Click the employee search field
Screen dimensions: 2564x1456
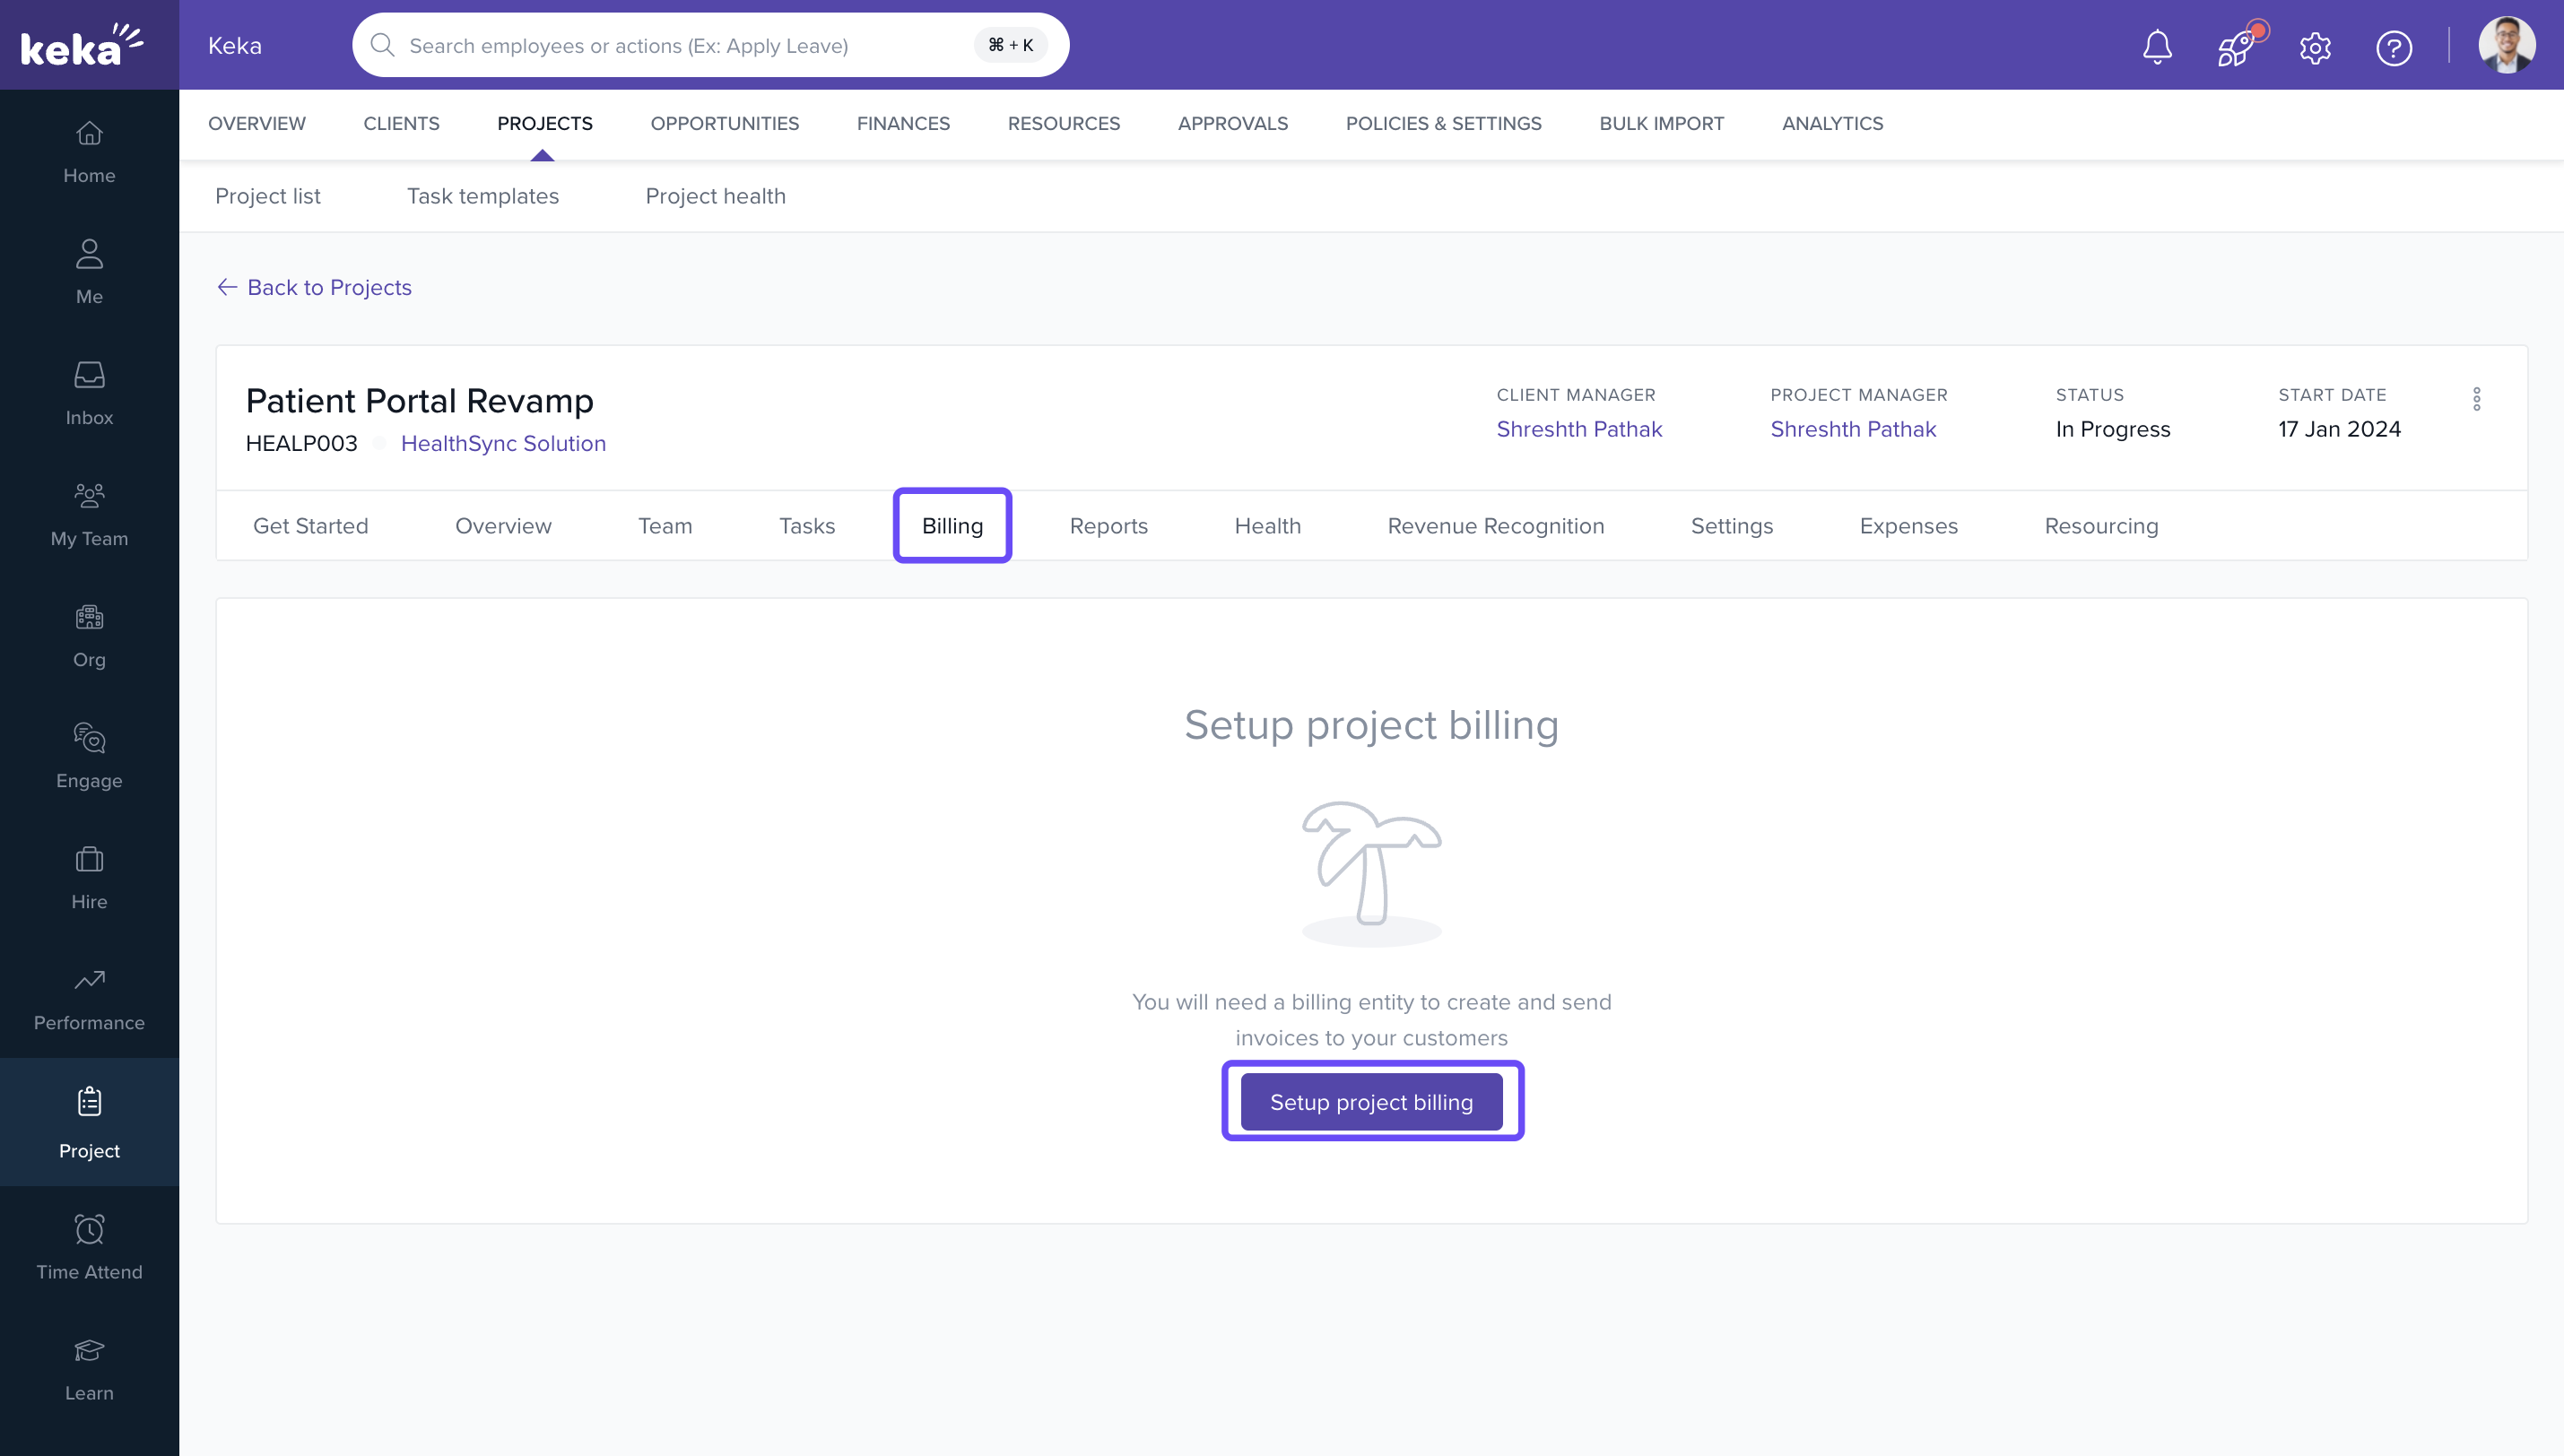pyautogui.click(x=700, y=45)
